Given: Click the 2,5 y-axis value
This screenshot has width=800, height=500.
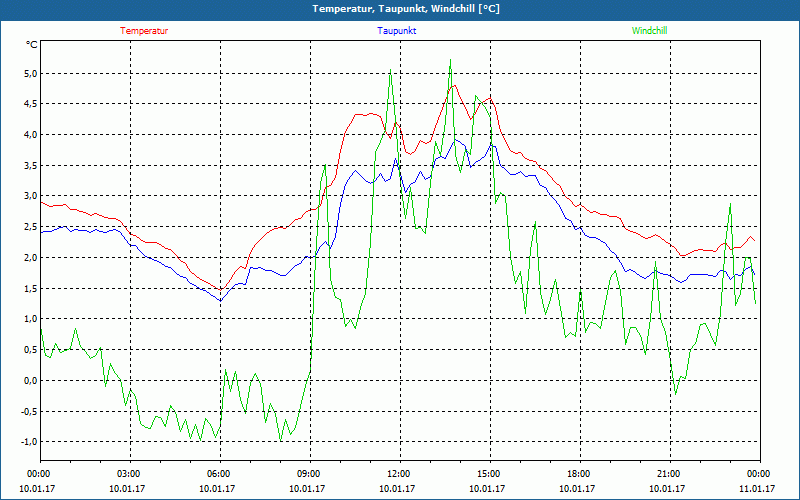Looking at the screenshot, I should 31,227.
